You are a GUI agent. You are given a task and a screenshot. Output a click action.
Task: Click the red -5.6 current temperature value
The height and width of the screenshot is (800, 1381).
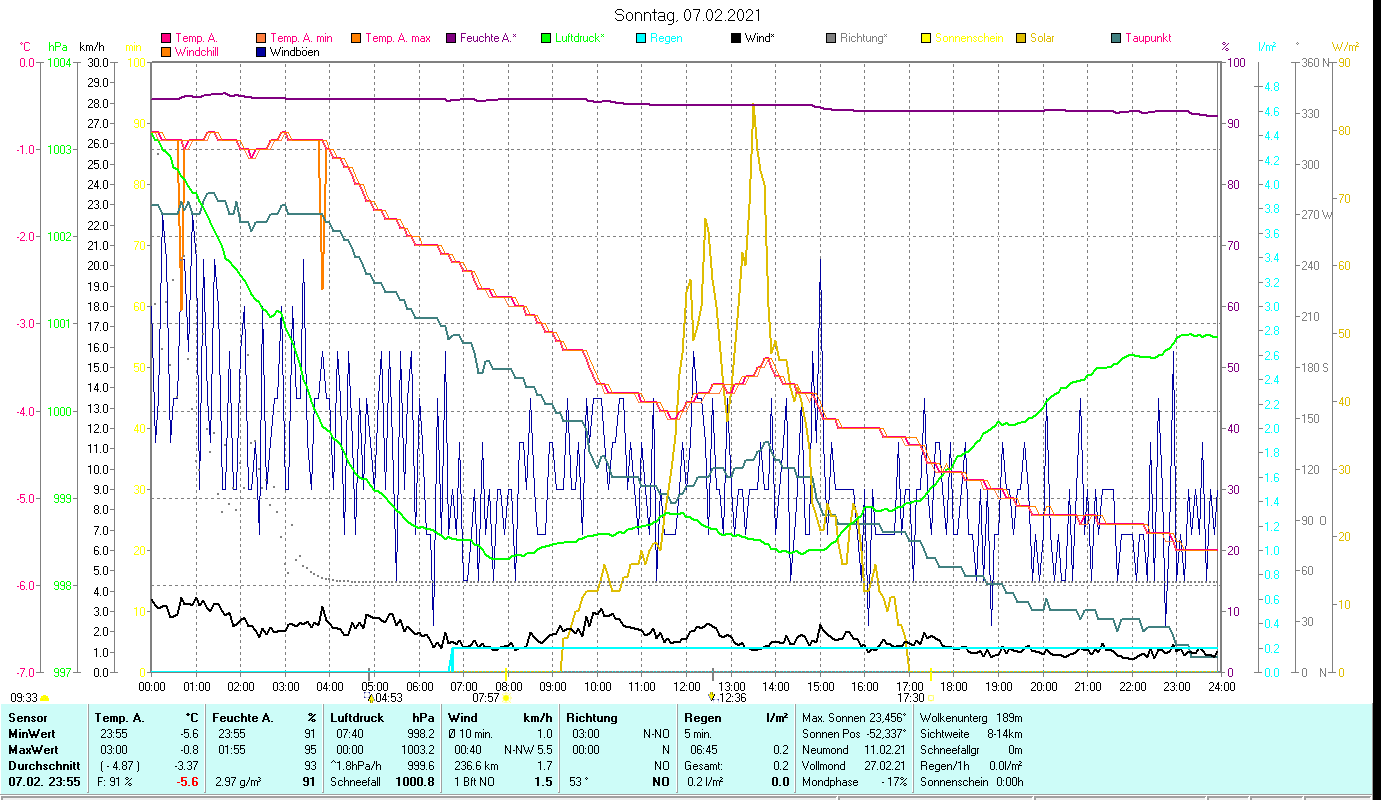click(x=187, y=782)
